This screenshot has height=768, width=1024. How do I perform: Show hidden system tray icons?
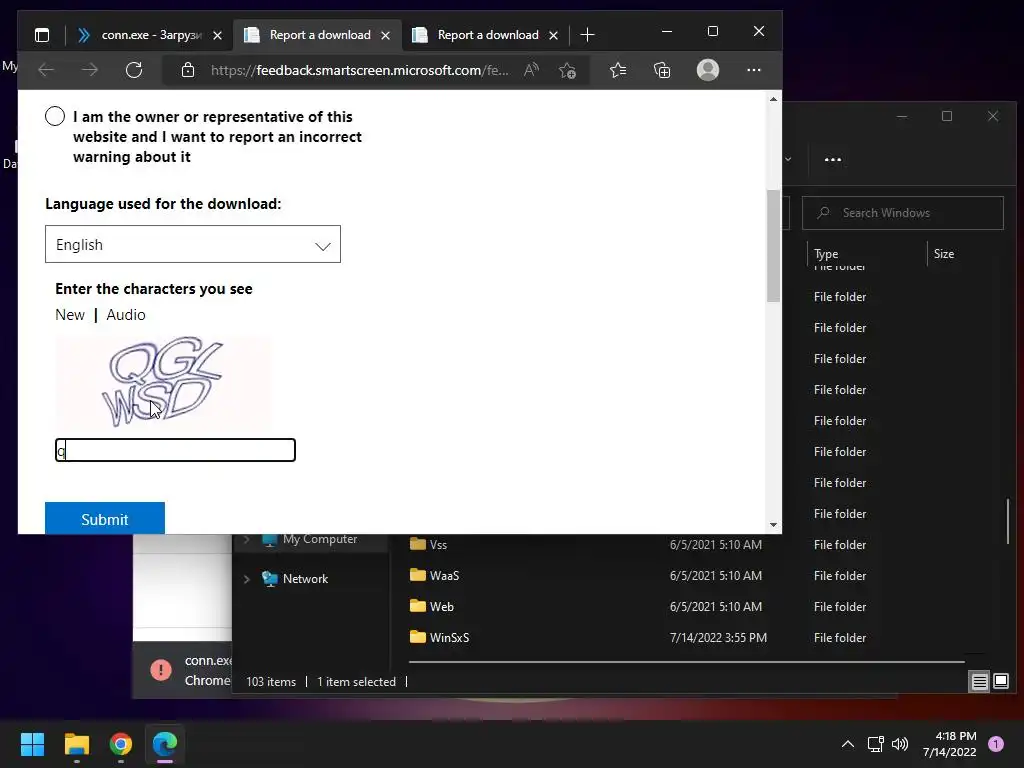(848, 744)
